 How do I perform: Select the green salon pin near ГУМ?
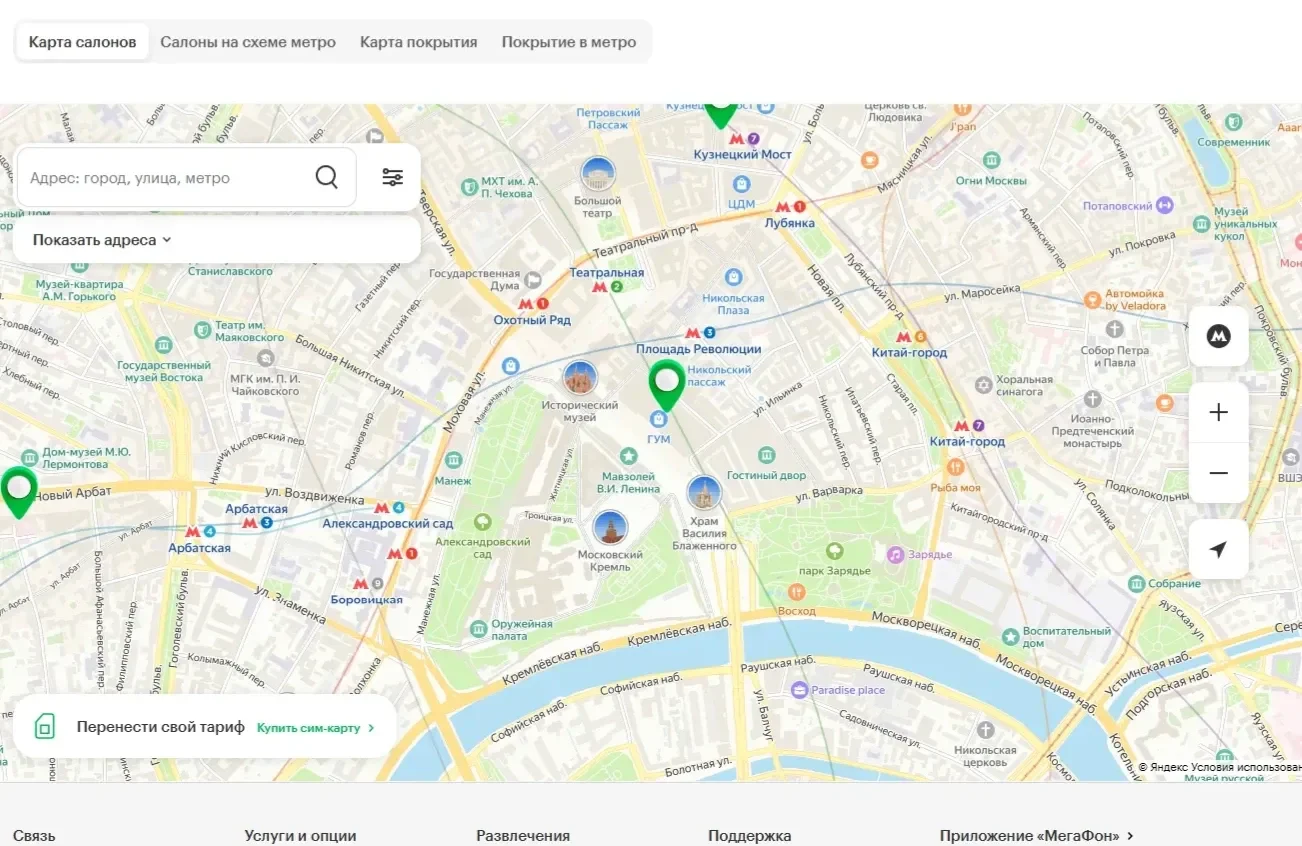click(666, 385)
